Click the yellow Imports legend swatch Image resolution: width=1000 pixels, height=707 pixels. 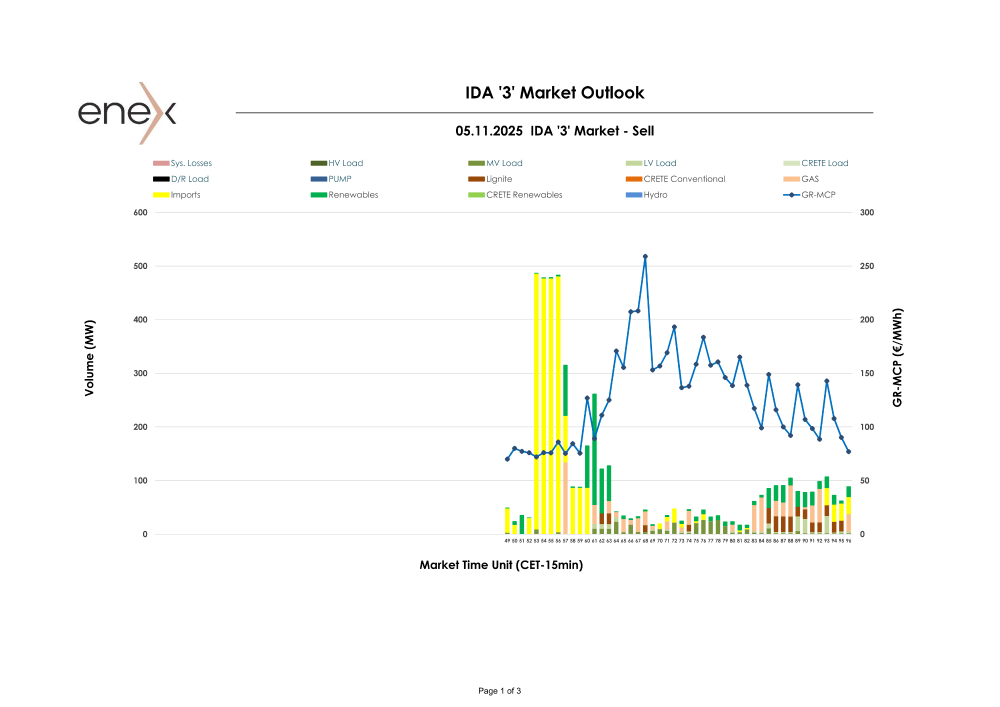click(x=161, y=195)
